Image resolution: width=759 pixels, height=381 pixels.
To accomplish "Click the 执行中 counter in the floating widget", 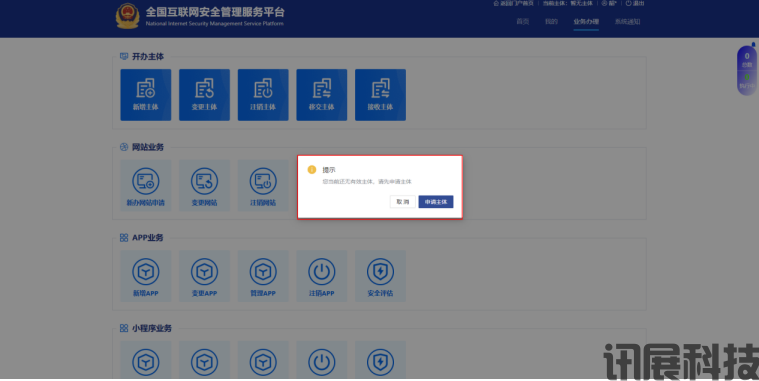I will [747, 82].
